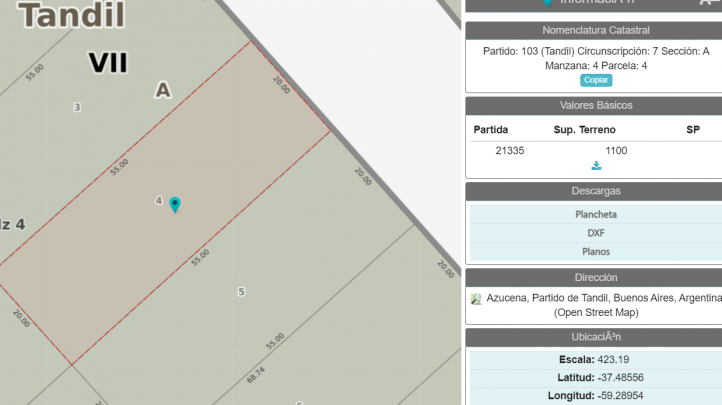This screenshot has width=722, height=405.
Task: Click the Tandil map label
Action: (71, 14)
